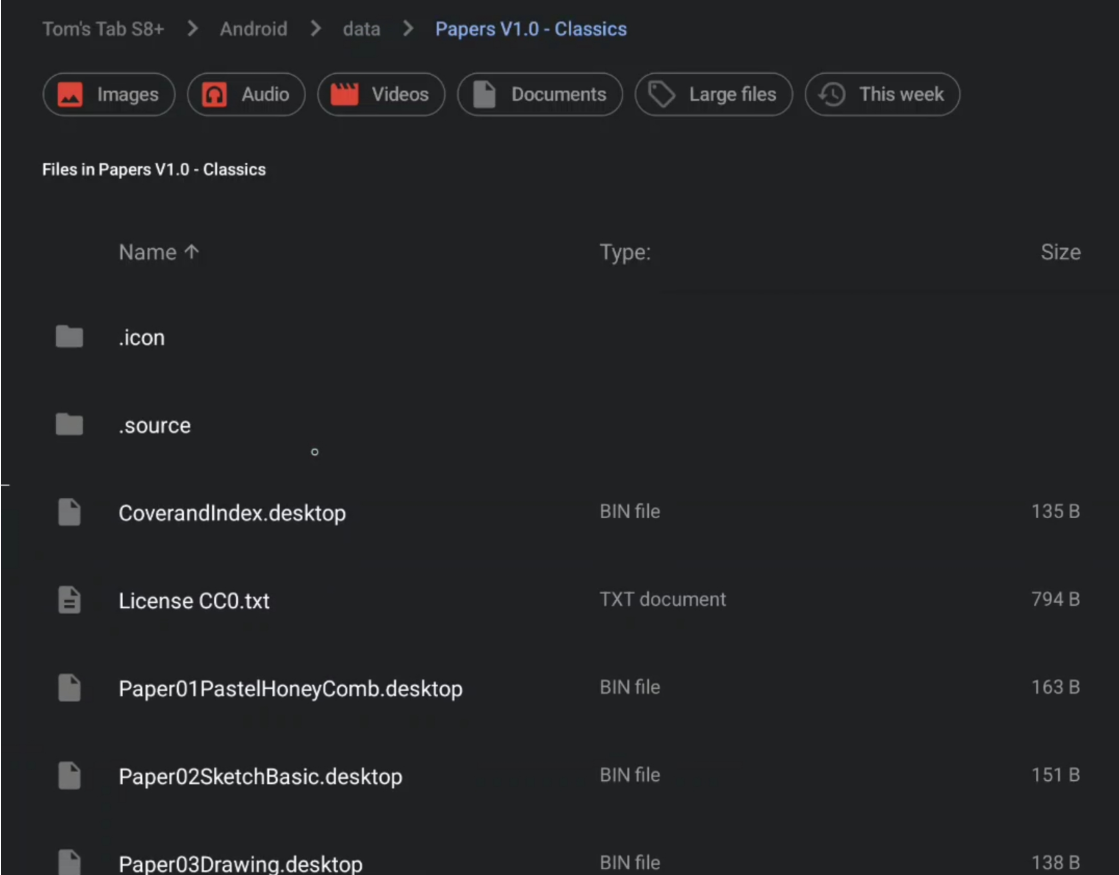Select the Paper03Drawing.desktop file
The height and width of the screenshot is (875, 1119).
coord(240,863)
